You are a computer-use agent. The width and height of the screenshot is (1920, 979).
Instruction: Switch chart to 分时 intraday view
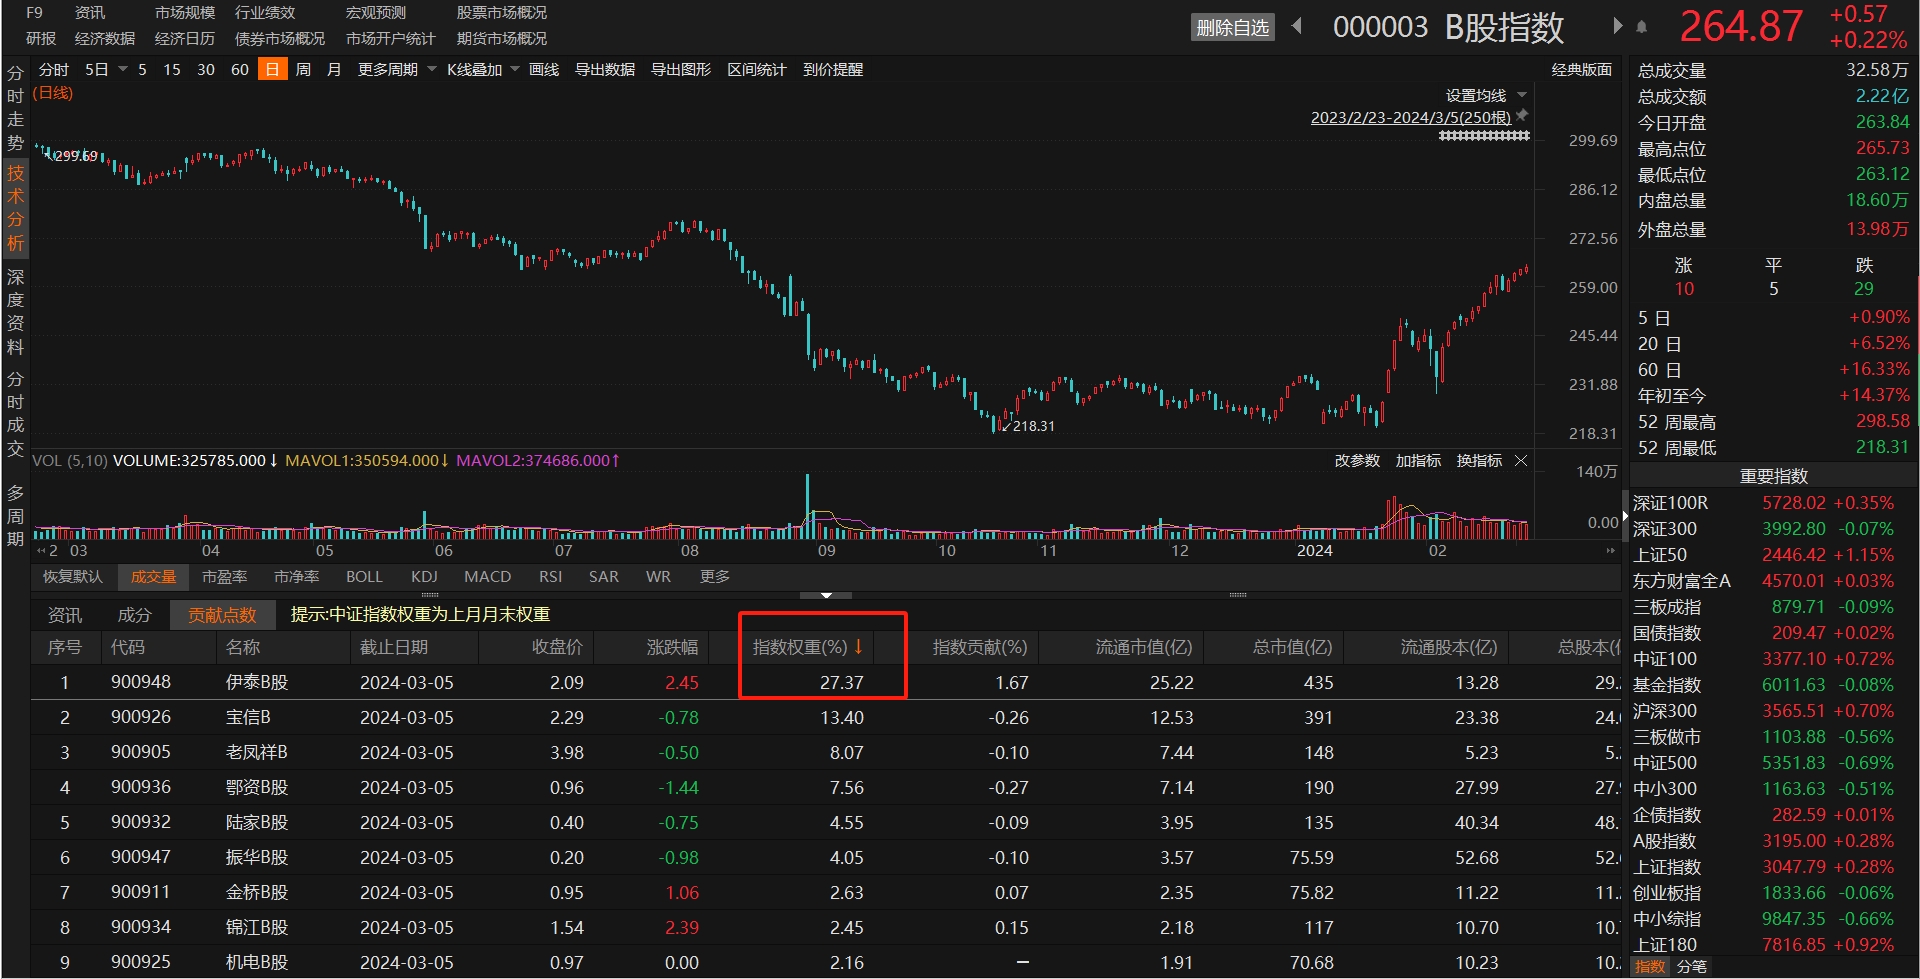coord(53,70)
